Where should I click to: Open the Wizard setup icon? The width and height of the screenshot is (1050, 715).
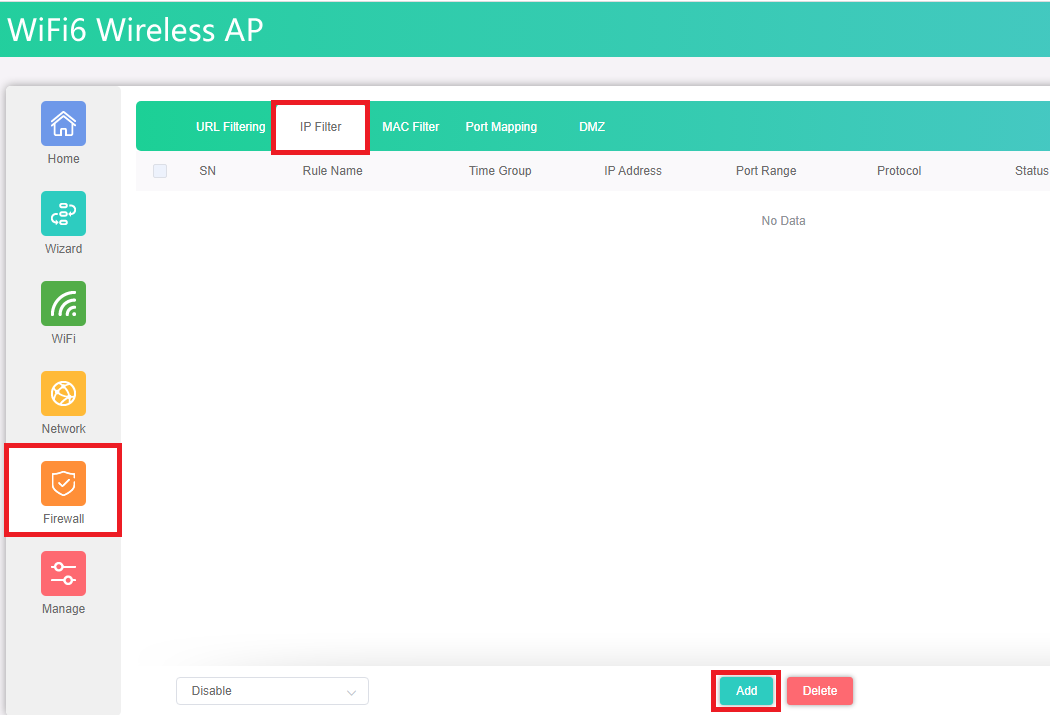(x=63, y=214)
